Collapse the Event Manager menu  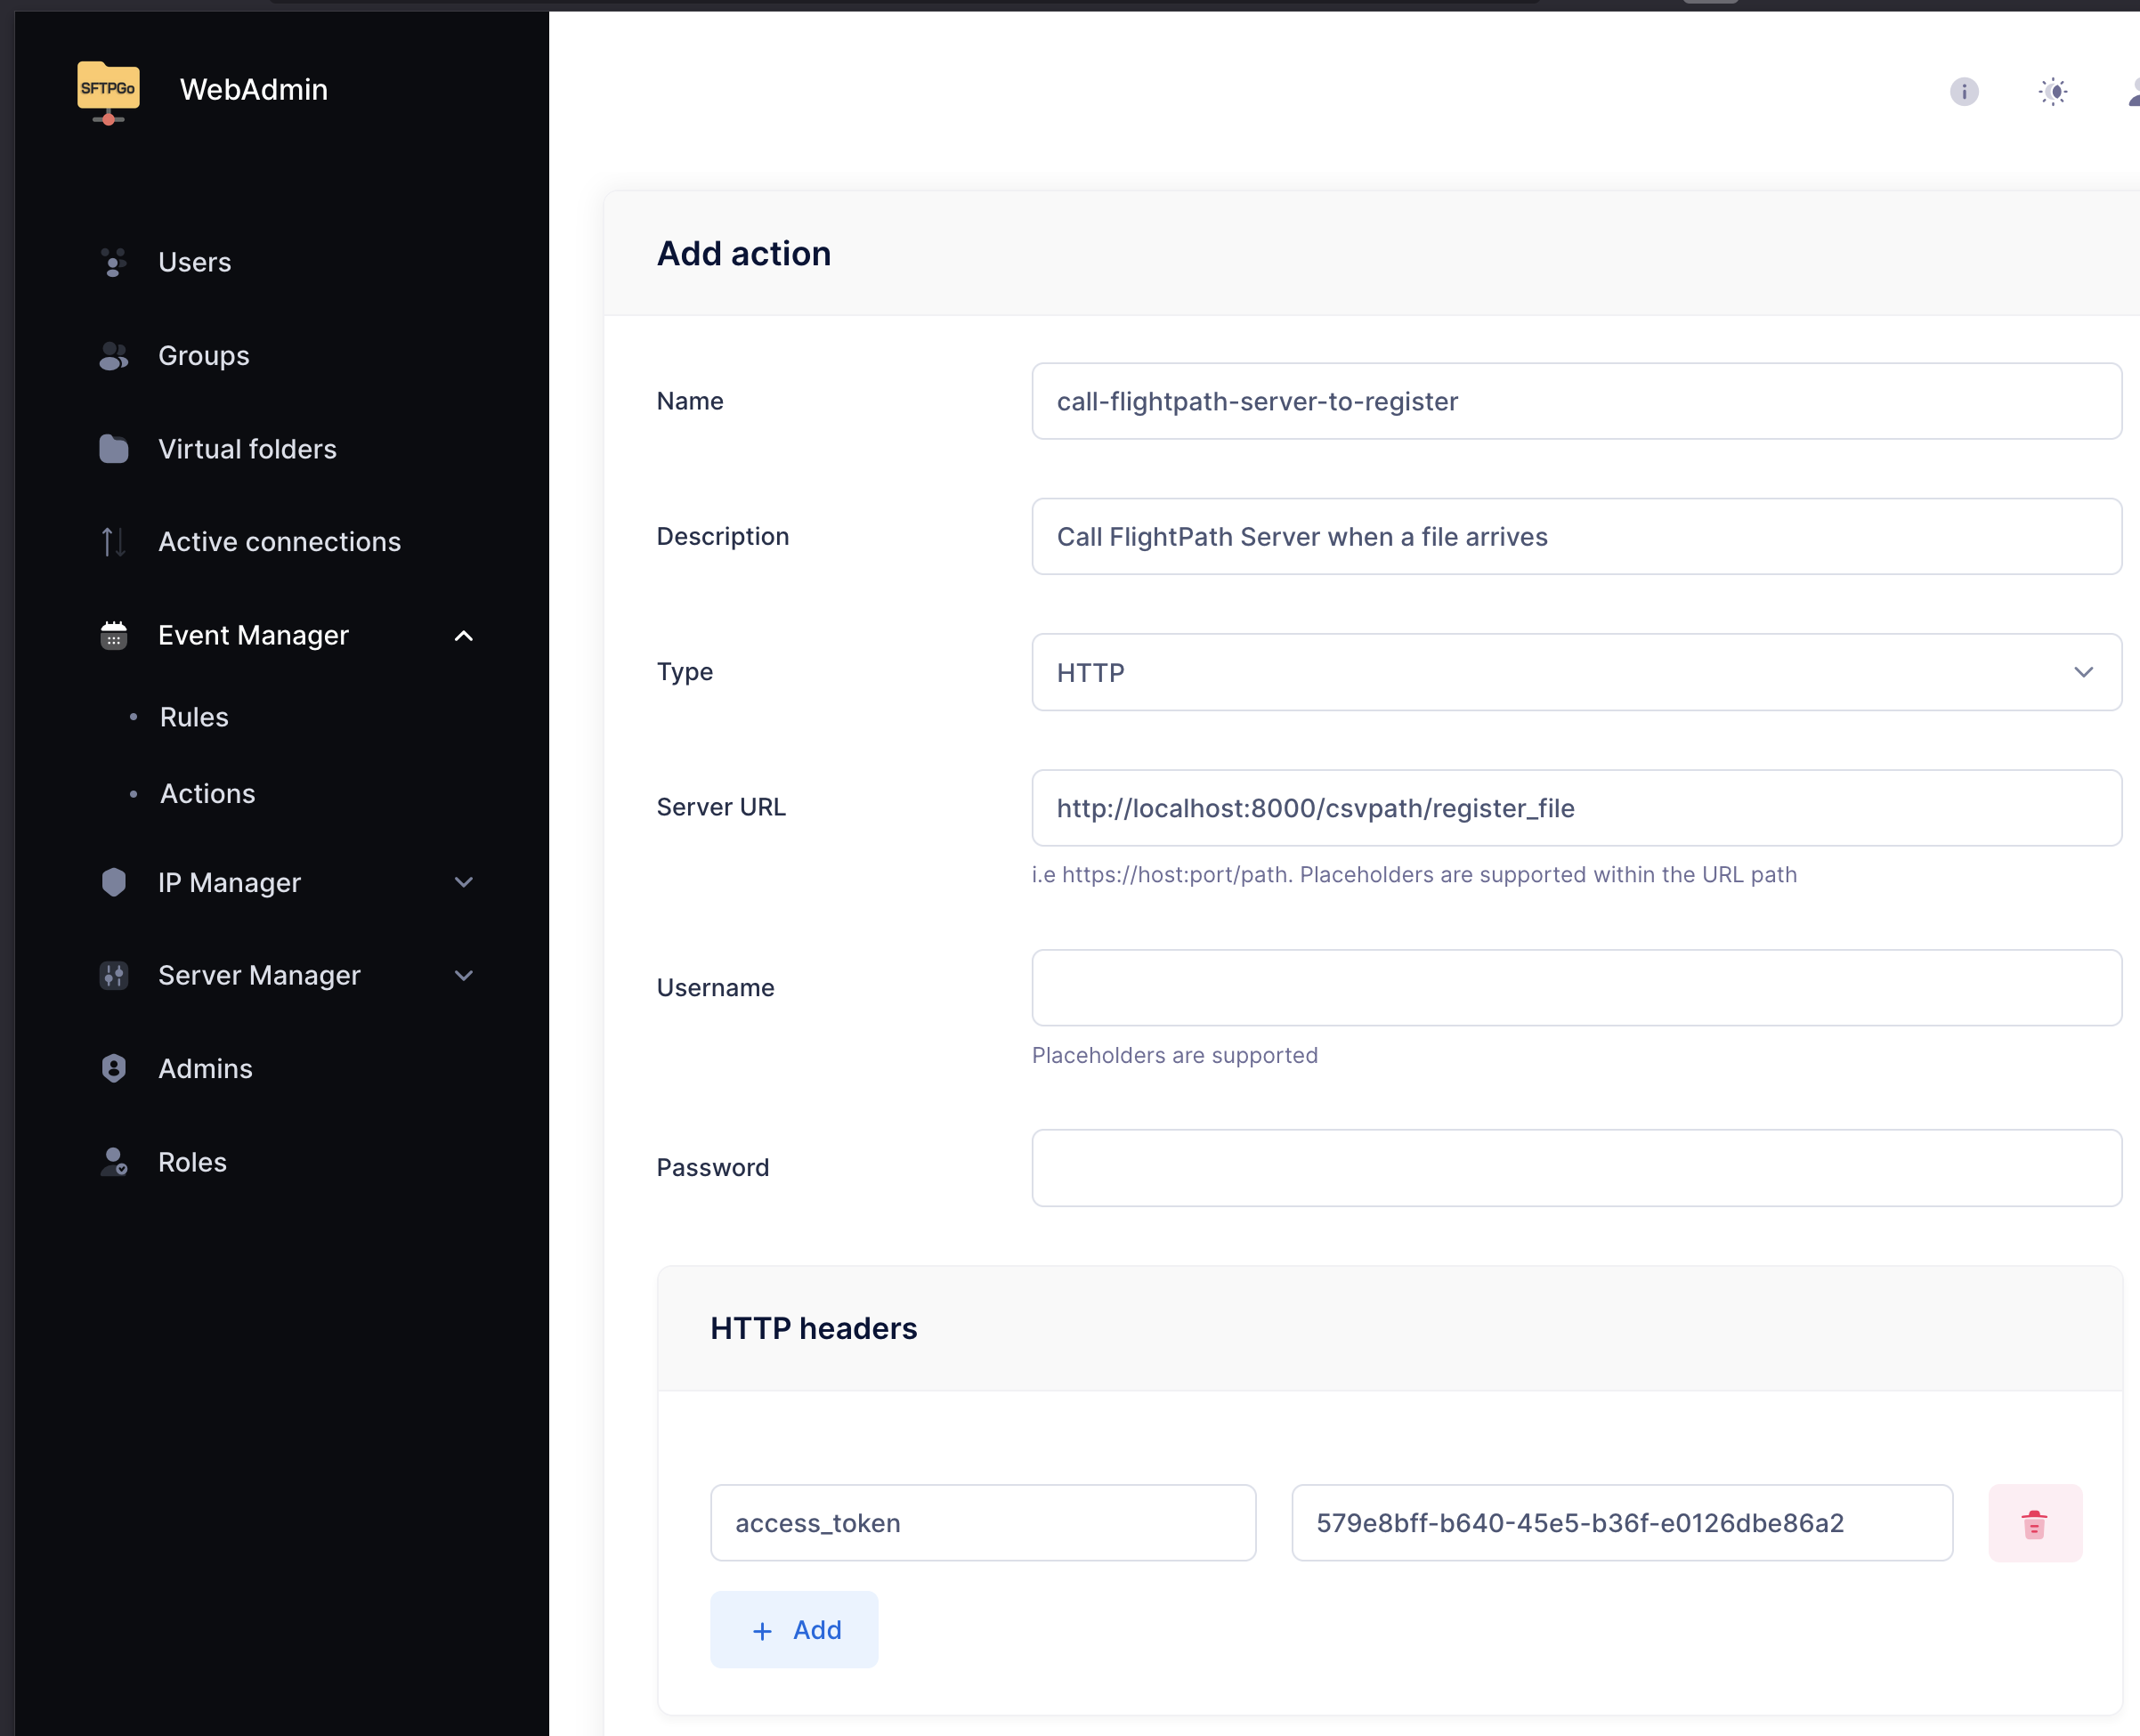[463, 636]
